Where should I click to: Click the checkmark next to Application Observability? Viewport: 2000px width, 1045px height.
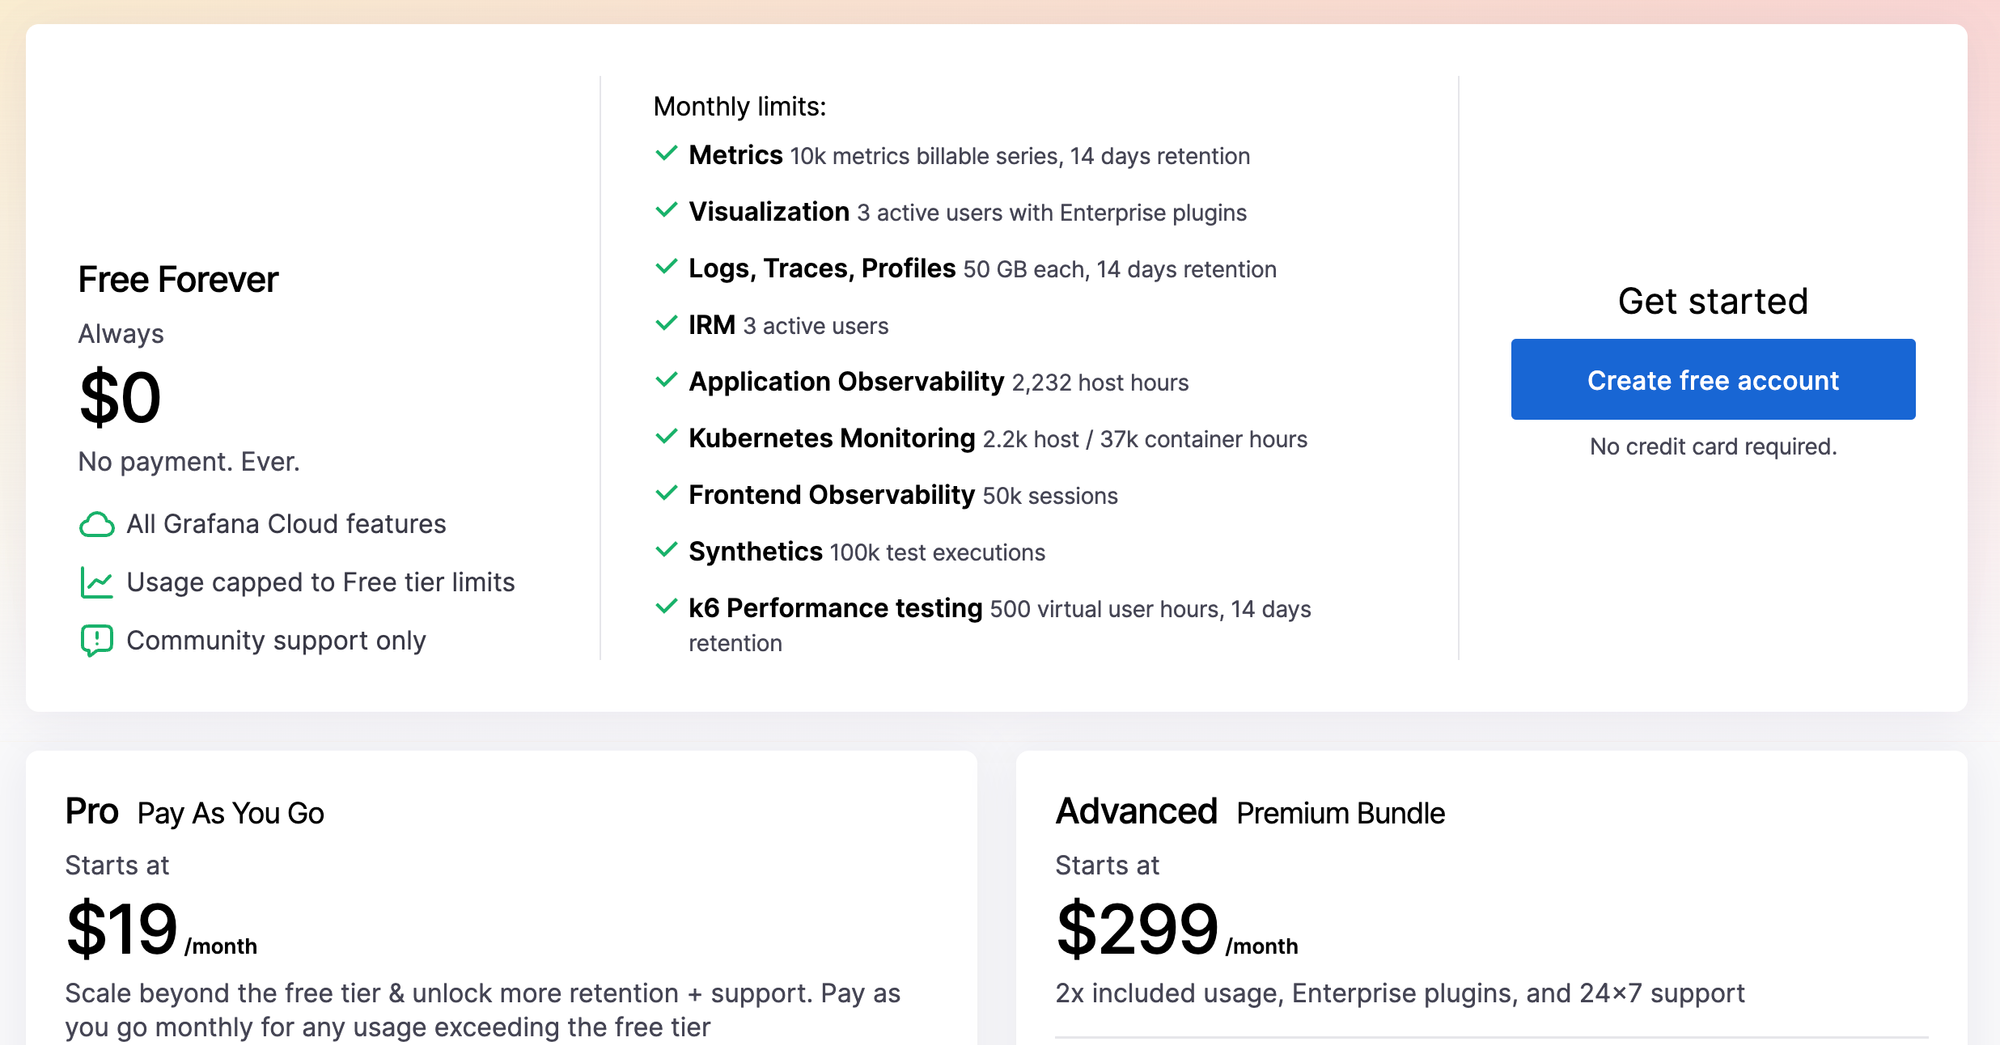click(668, 379)
